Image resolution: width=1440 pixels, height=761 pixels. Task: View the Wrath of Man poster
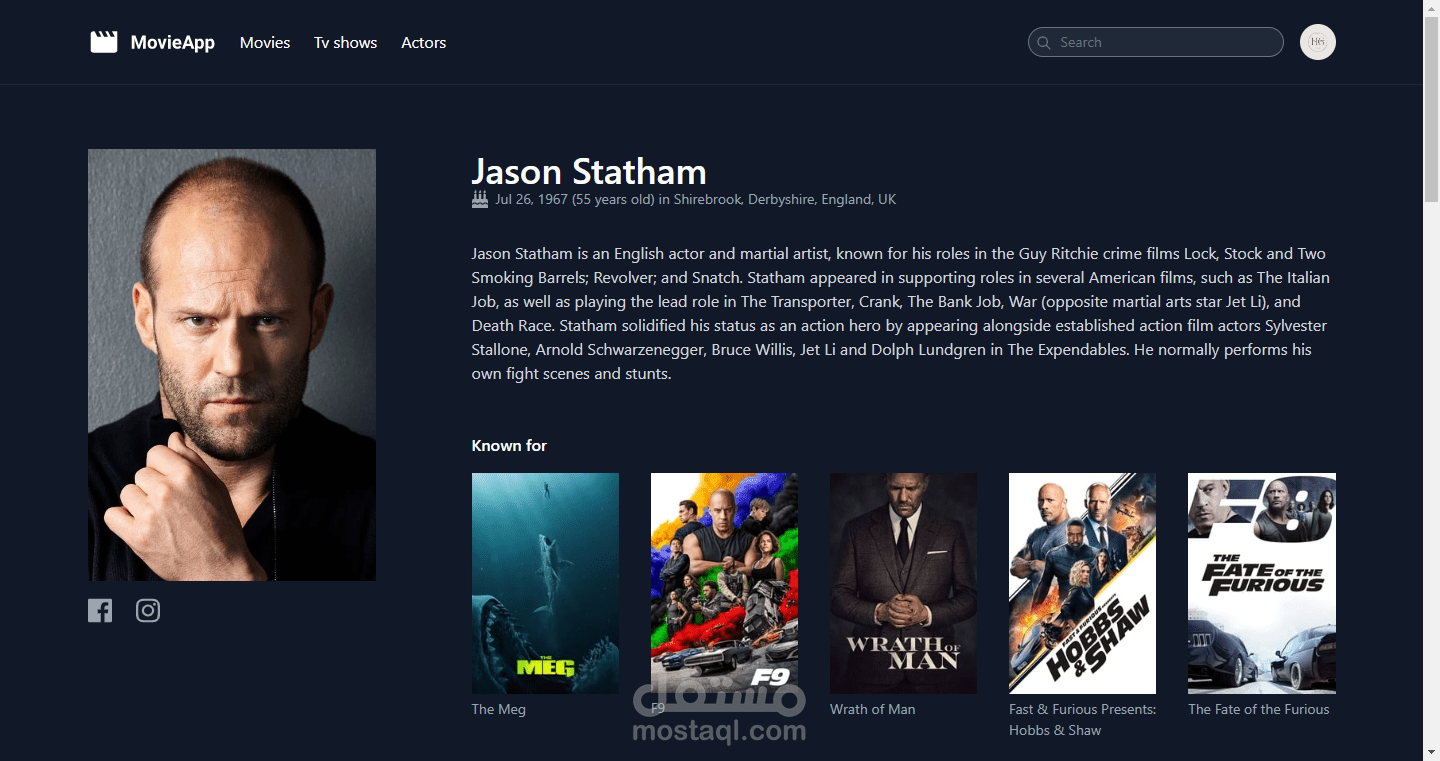pyautogui.click(x=903, y=583)
